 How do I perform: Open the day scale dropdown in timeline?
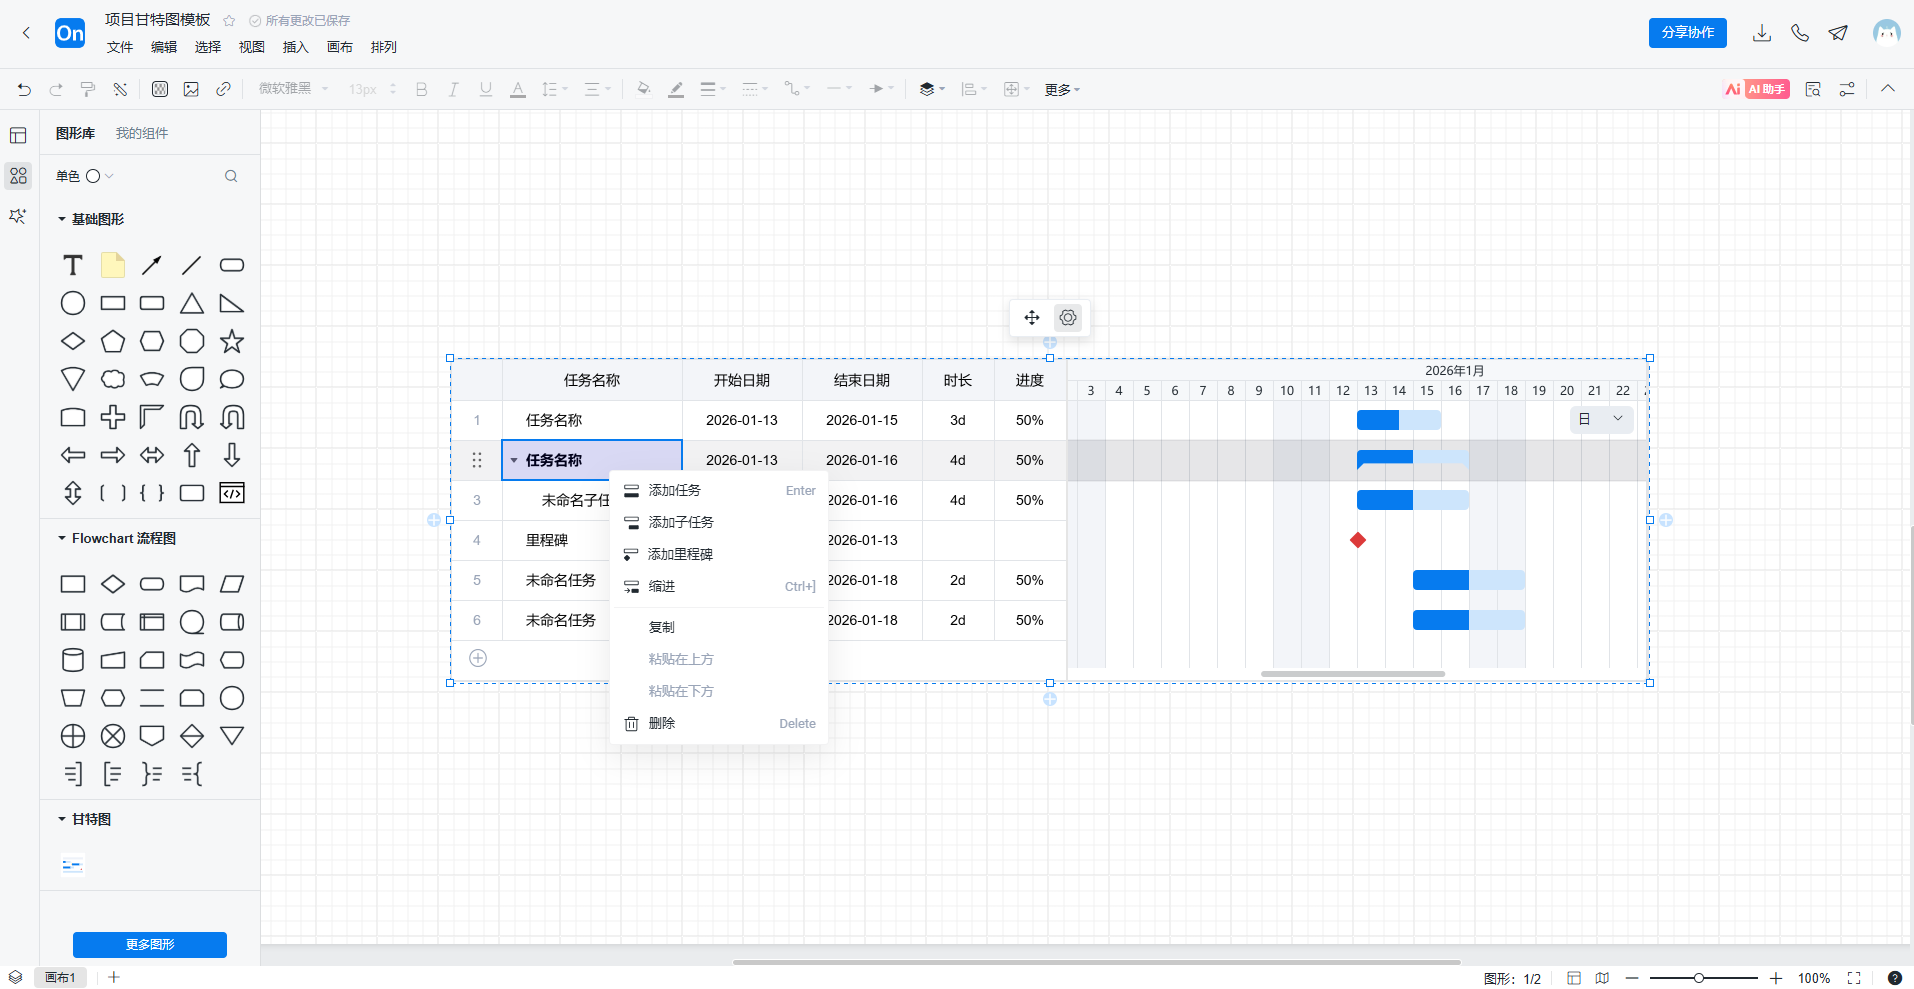1601,419
